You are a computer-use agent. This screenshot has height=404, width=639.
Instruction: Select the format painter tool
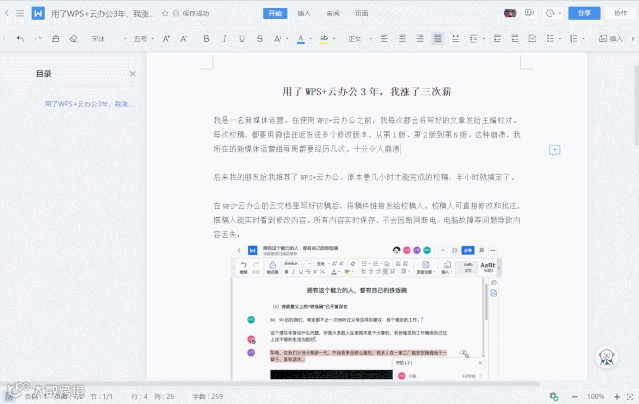tap(56, 39)
